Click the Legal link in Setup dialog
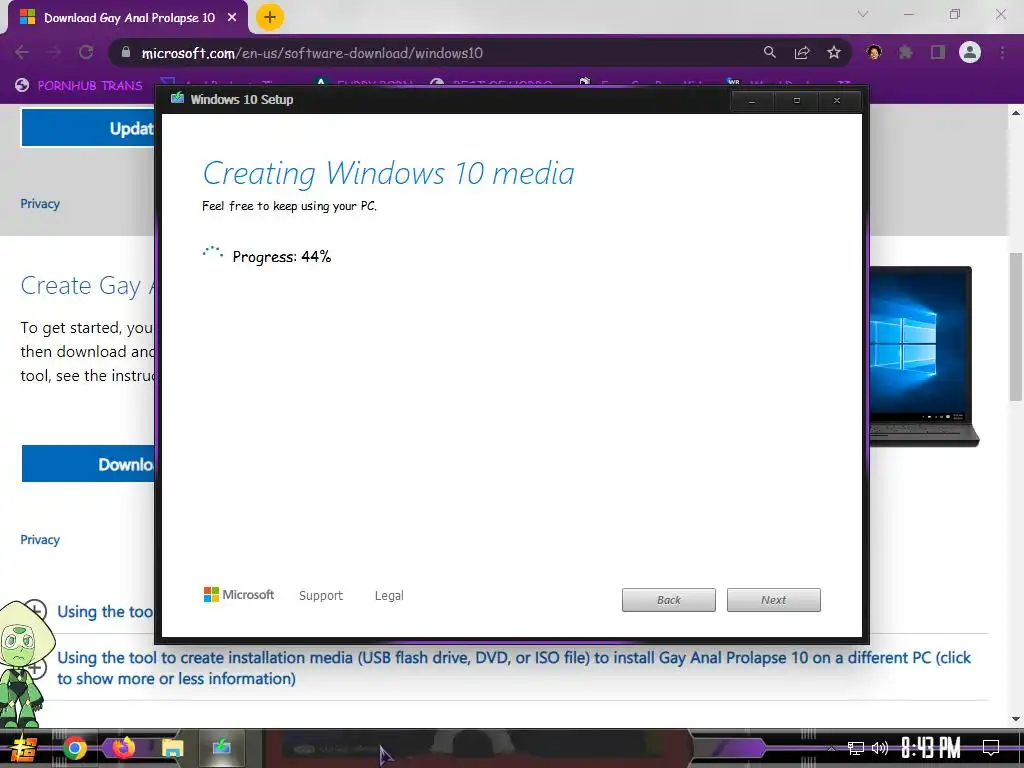Image resolution: width=1024 pixels, height=768 pixels. 389,596
